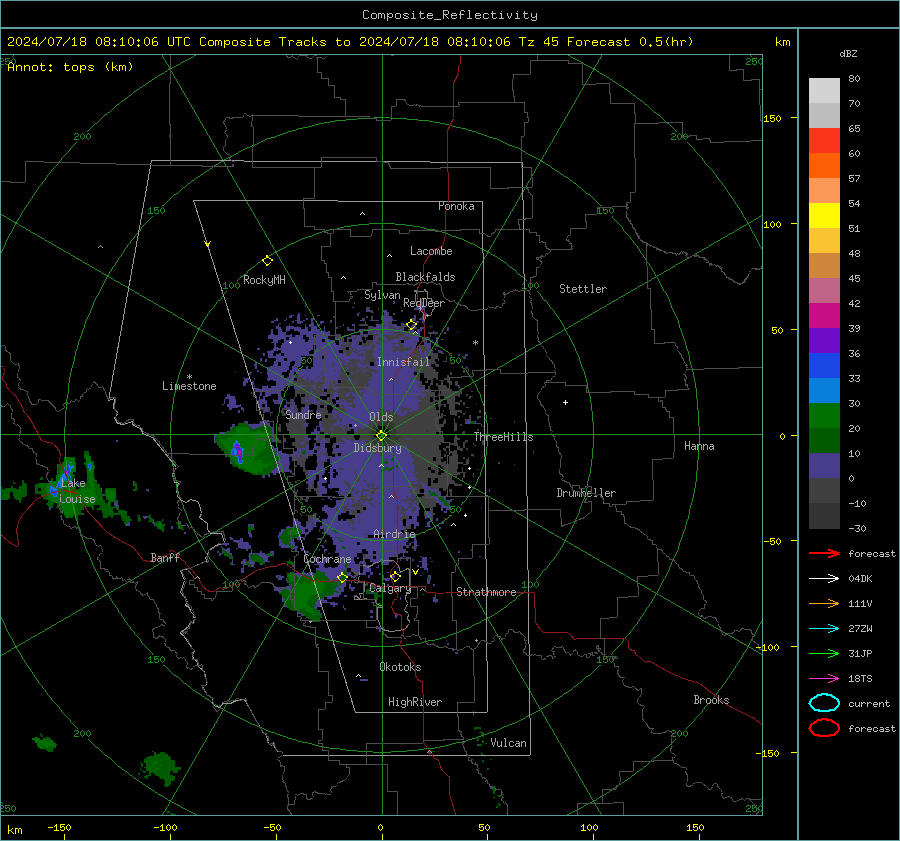
Task: Select the light gray 80-70 dBZ swatch
Action: tap(824, 90)
